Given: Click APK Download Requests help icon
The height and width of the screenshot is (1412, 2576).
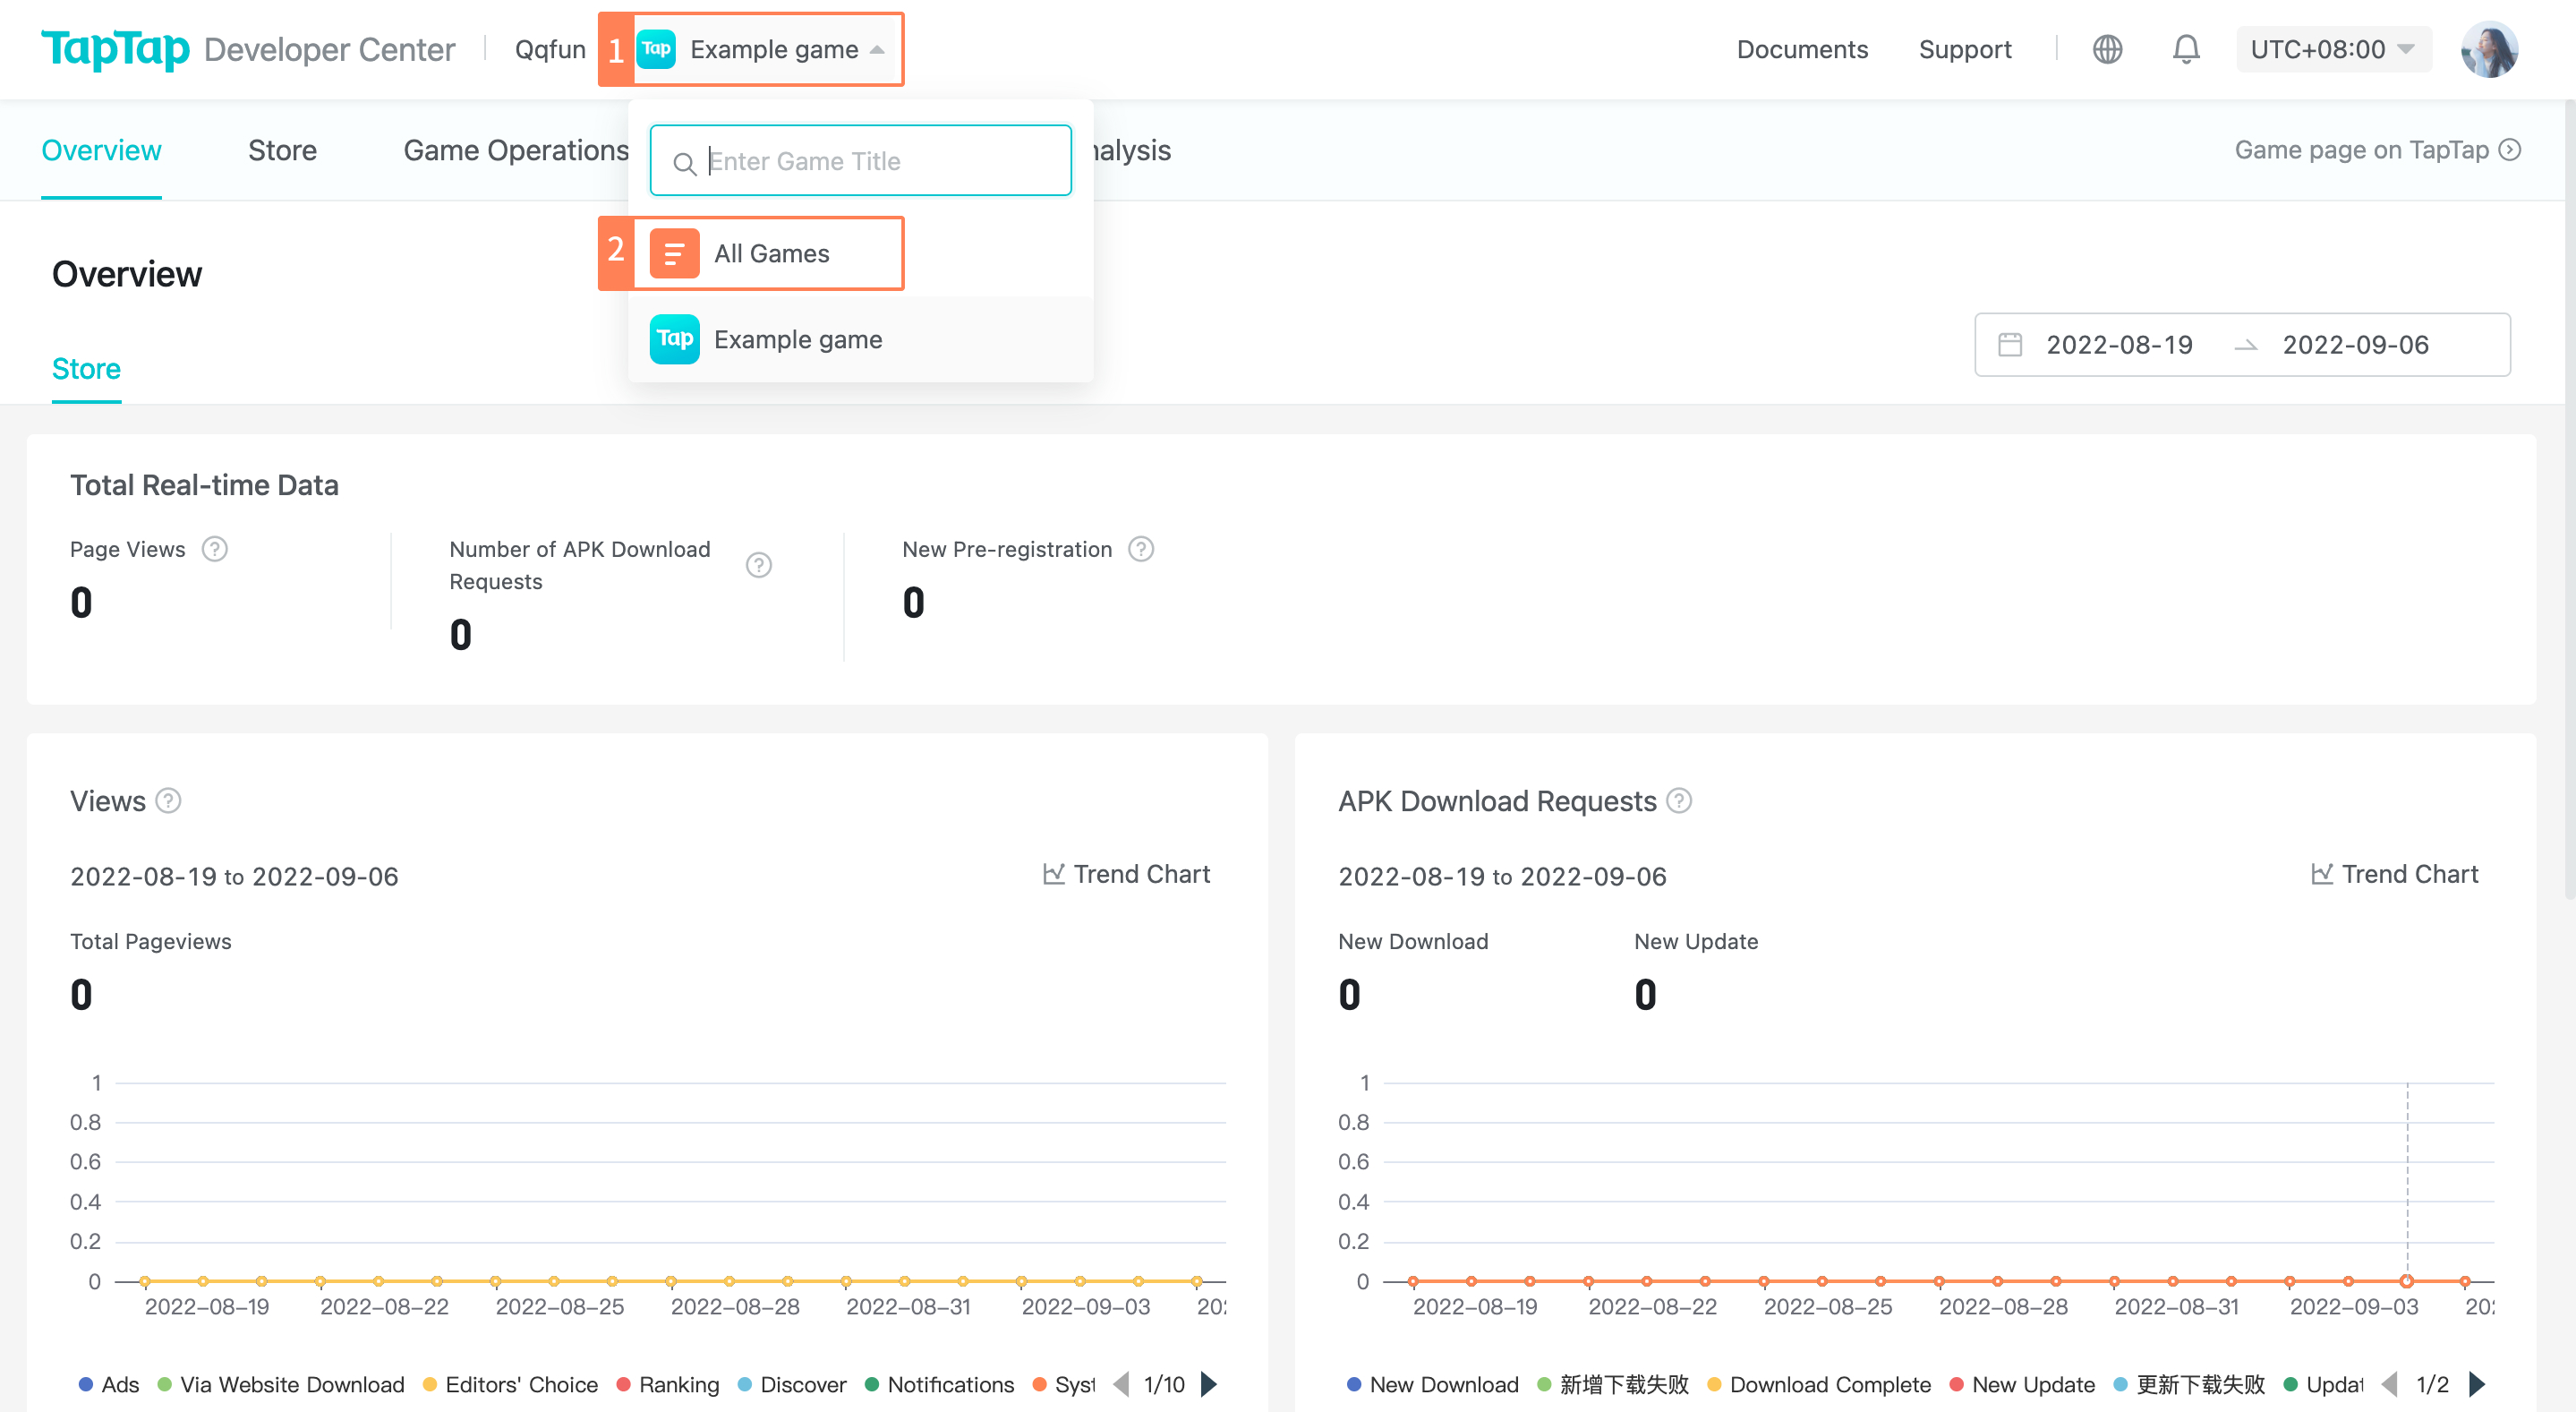Looking at the screenshot, I should tap(1679, 801).
